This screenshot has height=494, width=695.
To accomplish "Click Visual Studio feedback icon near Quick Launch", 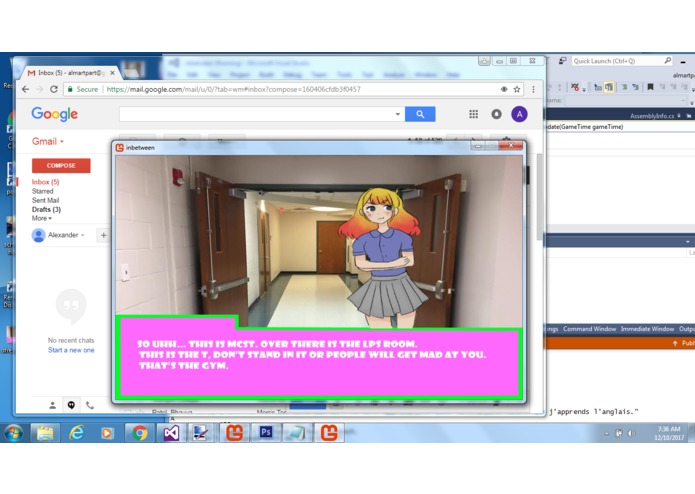I will [x=562, y=61].
